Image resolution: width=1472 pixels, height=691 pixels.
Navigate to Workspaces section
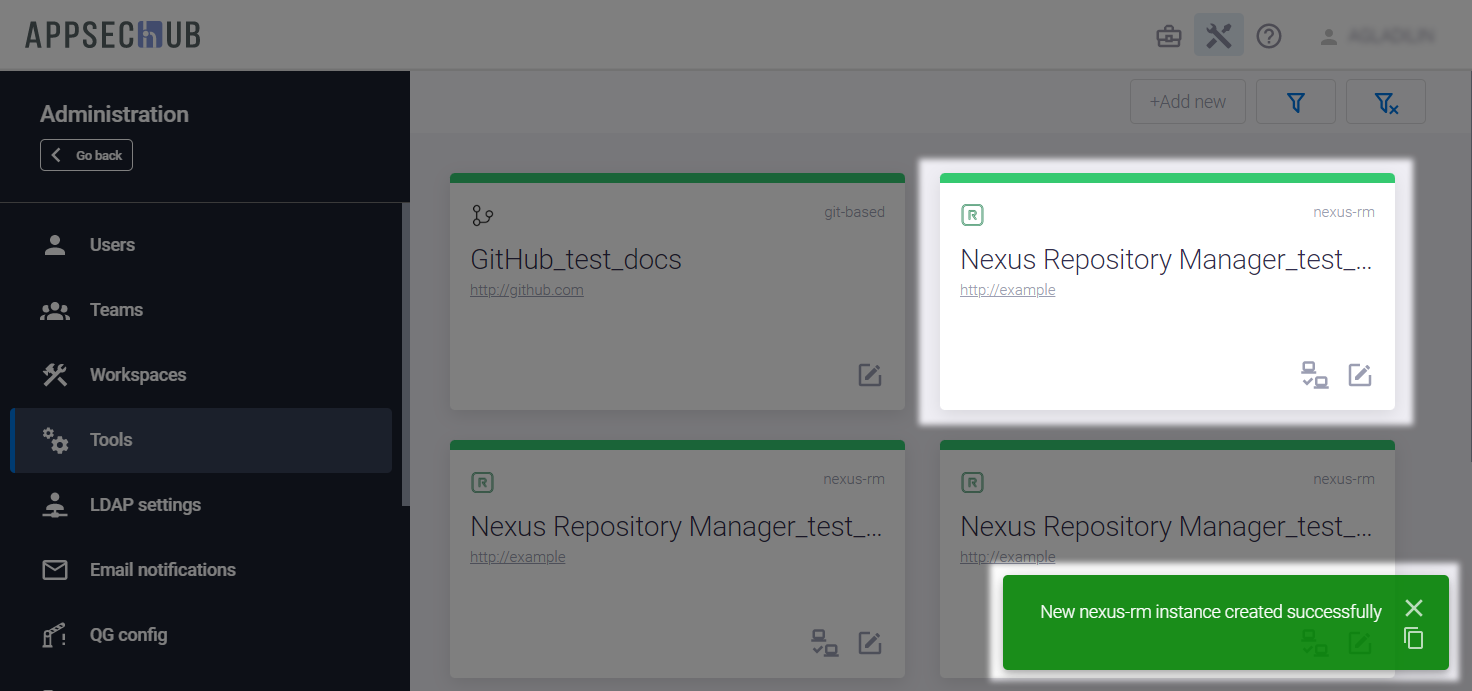coord(138,375)
